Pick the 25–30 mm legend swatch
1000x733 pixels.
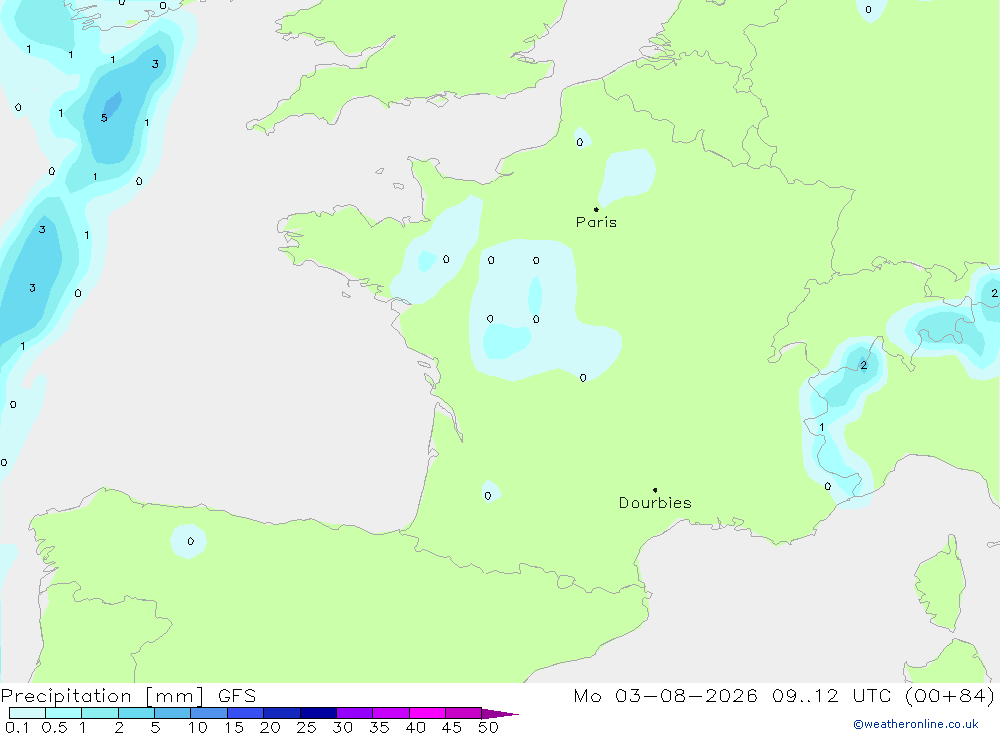click(318, 713)
